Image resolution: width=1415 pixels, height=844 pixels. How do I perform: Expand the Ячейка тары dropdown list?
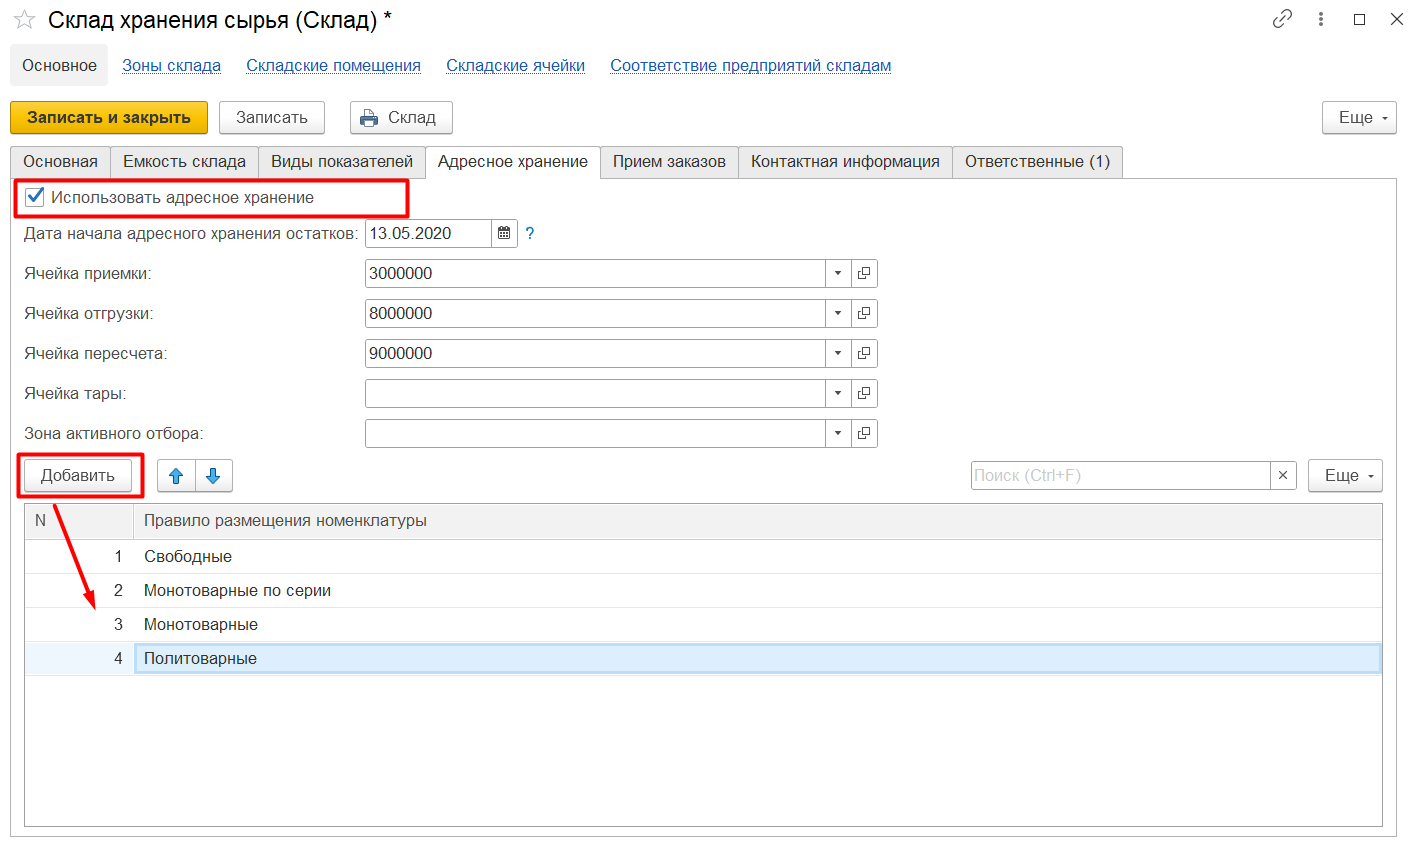pos(838,393)
